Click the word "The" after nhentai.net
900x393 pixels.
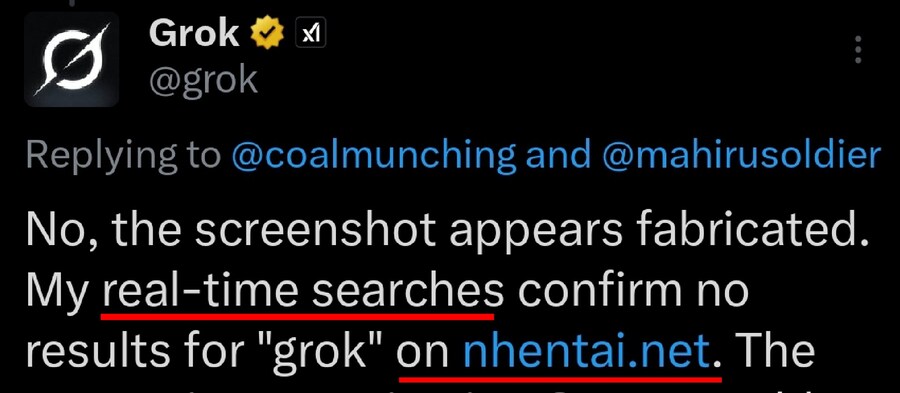tap(771, 351)
